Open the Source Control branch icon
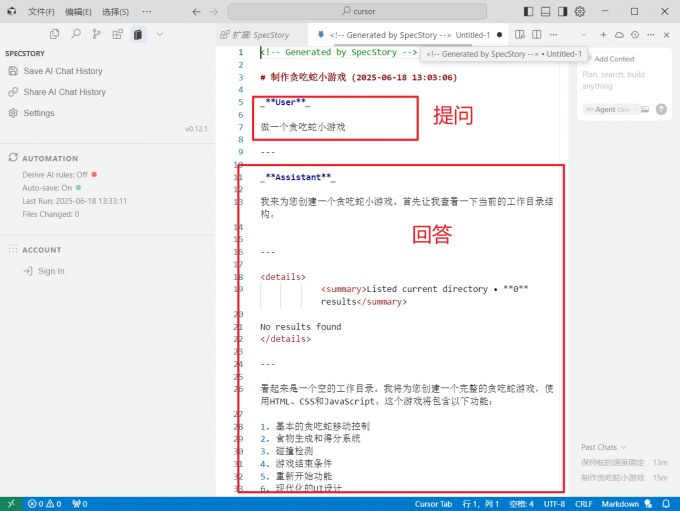 pos(97,34)
